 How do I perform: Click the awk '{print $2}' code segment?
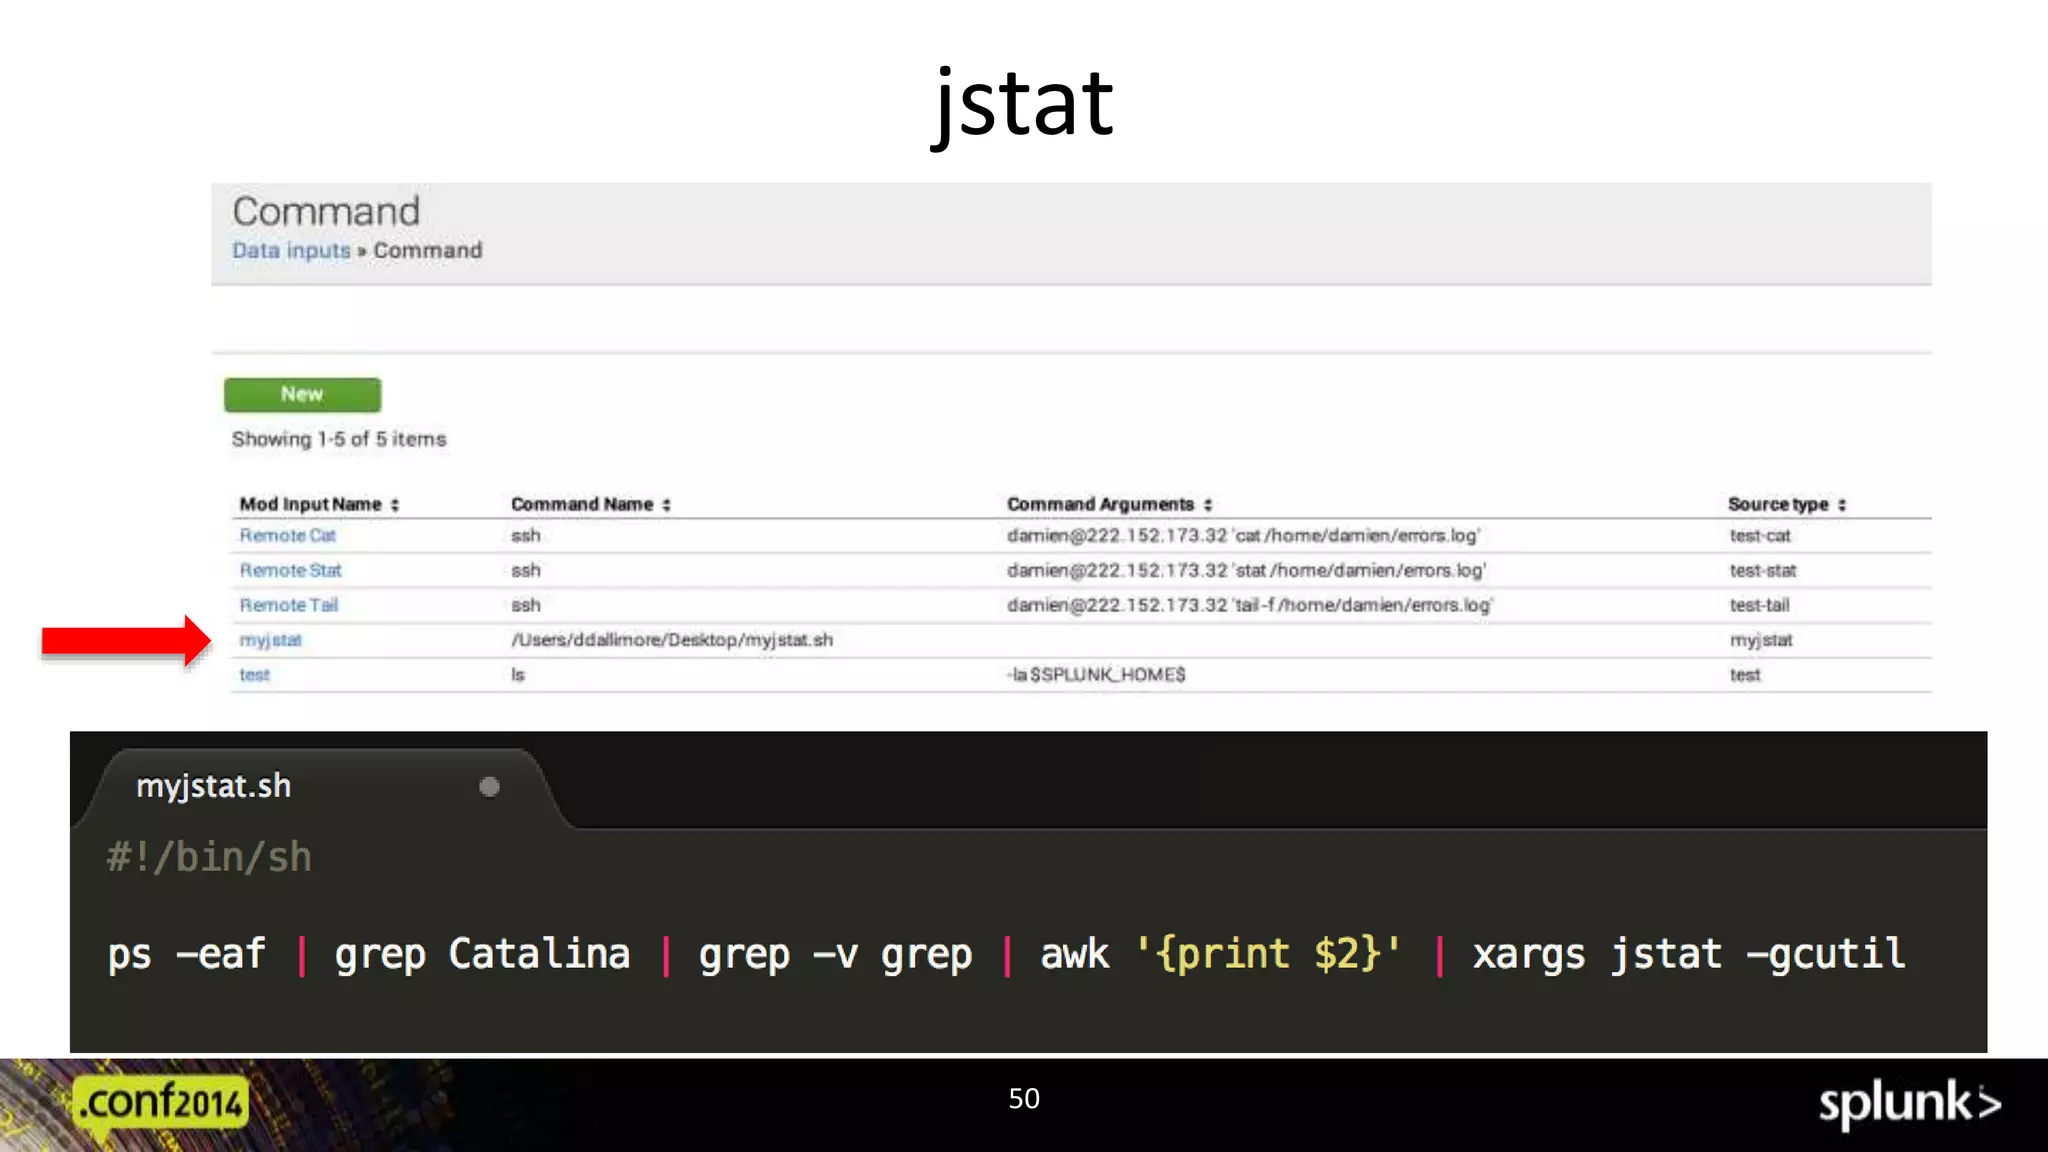pyautogui.click(x=1221, y=954)
